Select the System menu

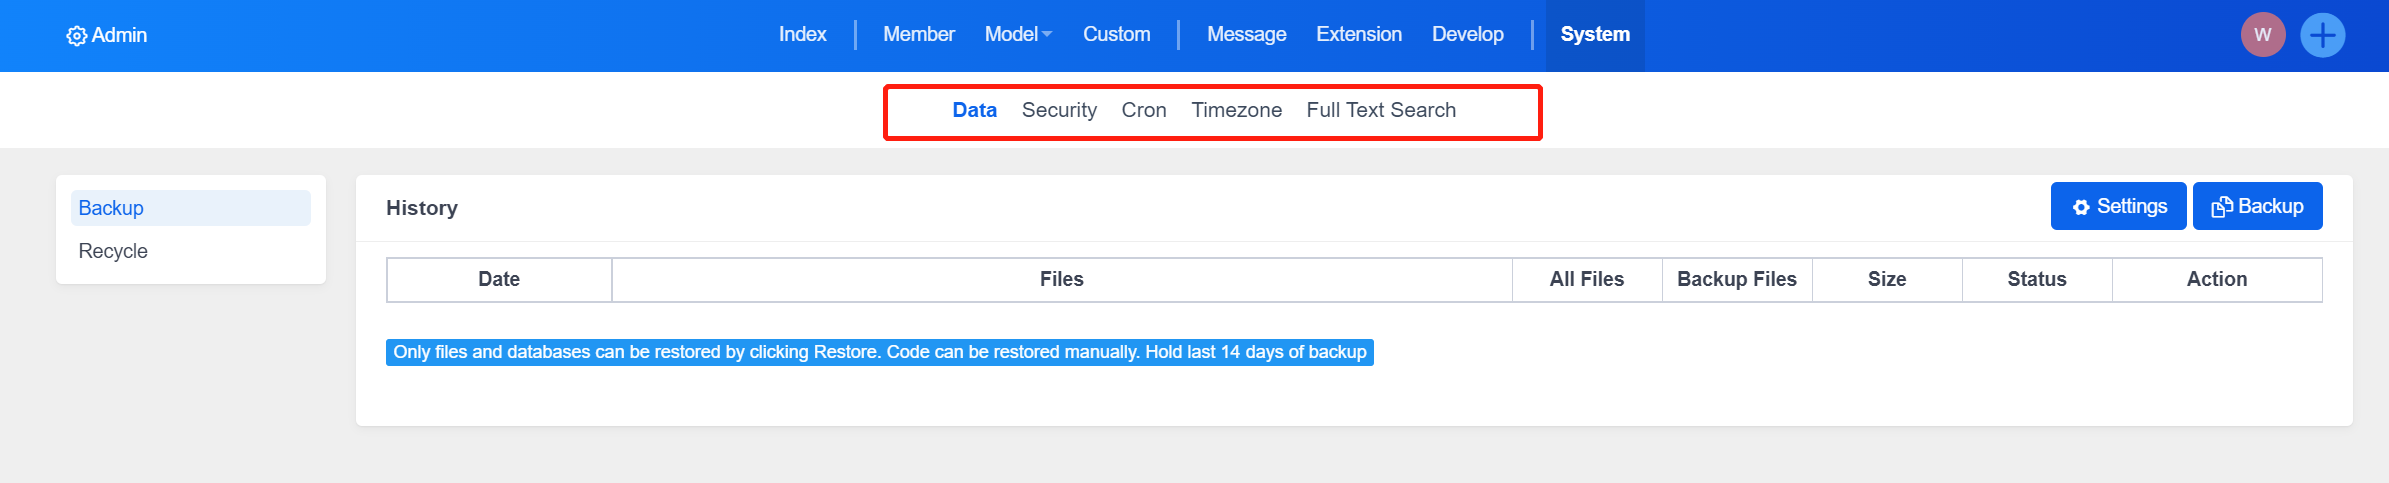pos(1594,34)
